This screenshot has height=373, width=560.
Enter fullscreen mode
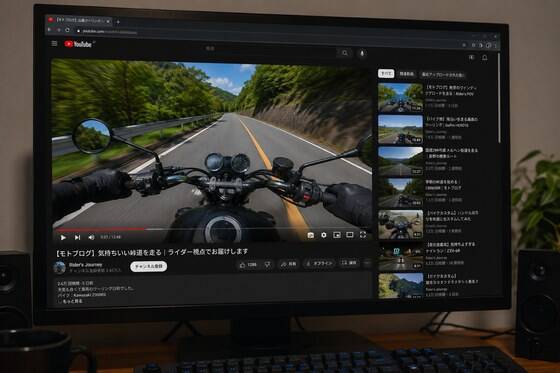(x=363, y=234)
